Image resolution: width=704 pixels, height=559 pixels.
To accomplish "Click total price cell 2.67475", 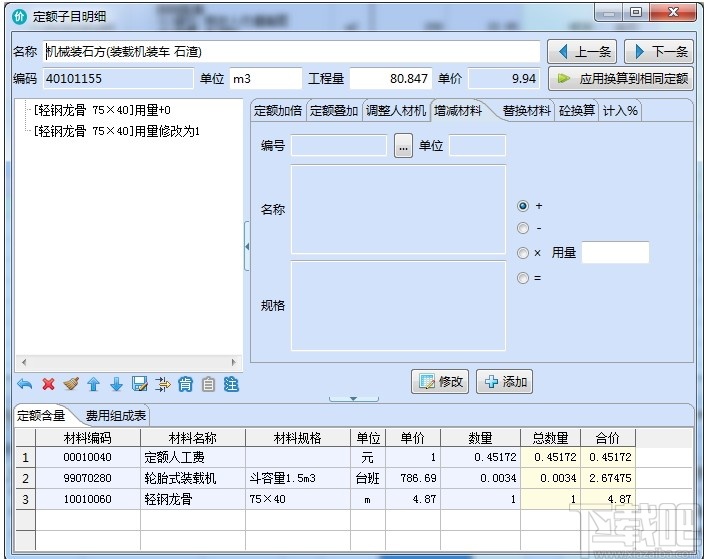I will click(608, 478).
